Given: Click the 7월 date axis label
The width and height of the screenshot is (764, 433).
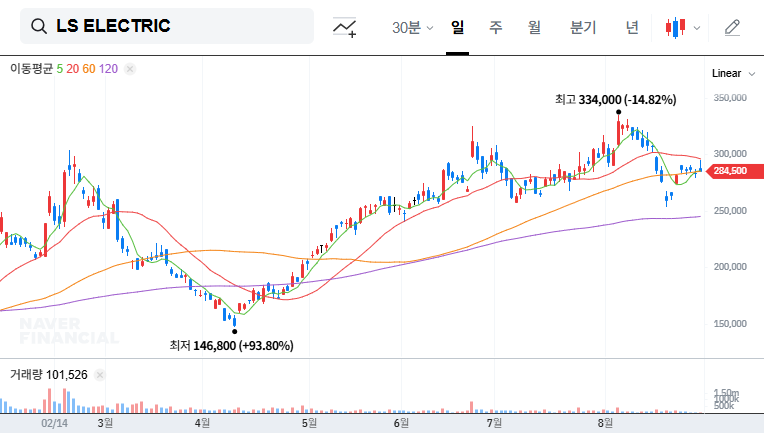Looking at the screenshot, I should (x=494, y=423).
